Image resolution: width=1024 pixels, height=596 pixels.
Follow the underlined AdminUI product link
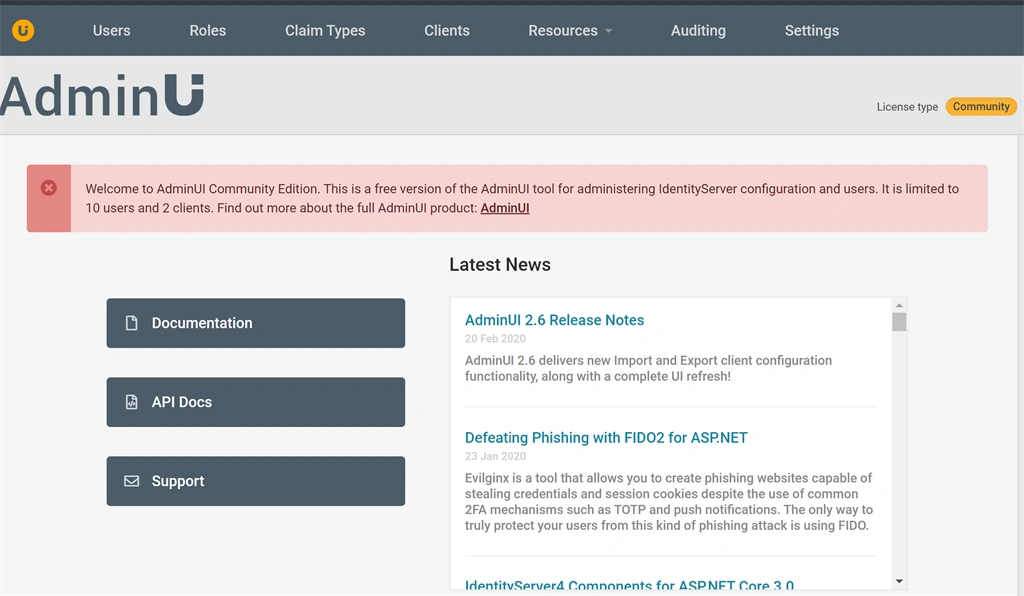505,208
